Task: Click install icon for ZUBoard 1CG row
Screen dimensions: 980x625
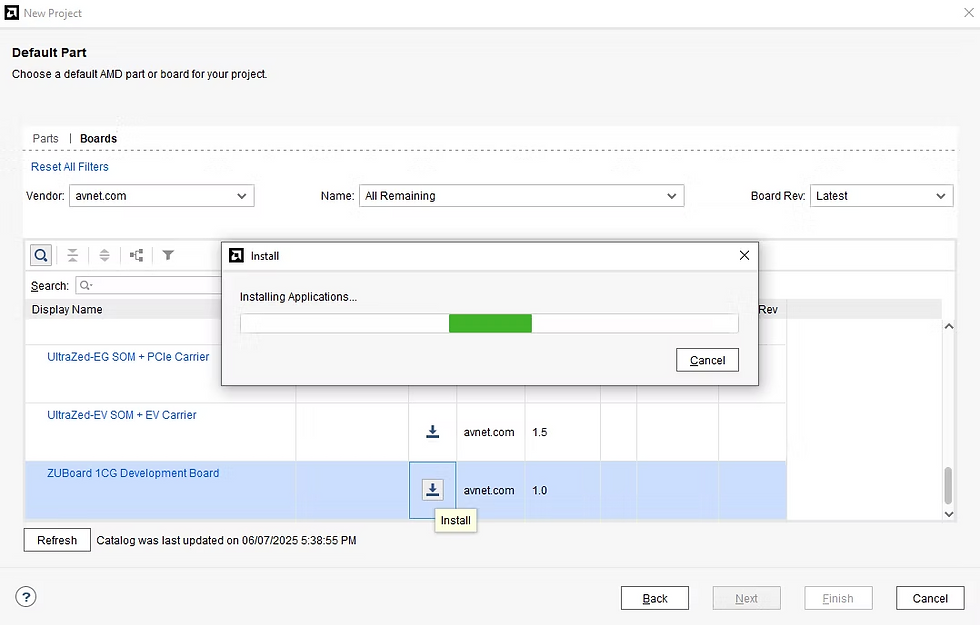Action: coord(432,490)
